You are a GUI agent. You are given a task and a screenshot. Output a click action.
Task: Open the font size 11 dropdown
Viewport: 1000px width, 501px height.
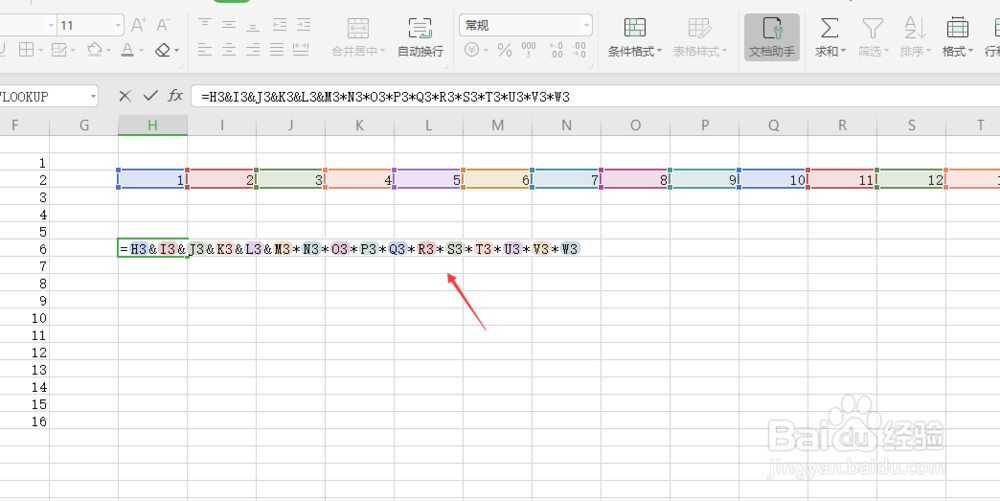[119, 25]
